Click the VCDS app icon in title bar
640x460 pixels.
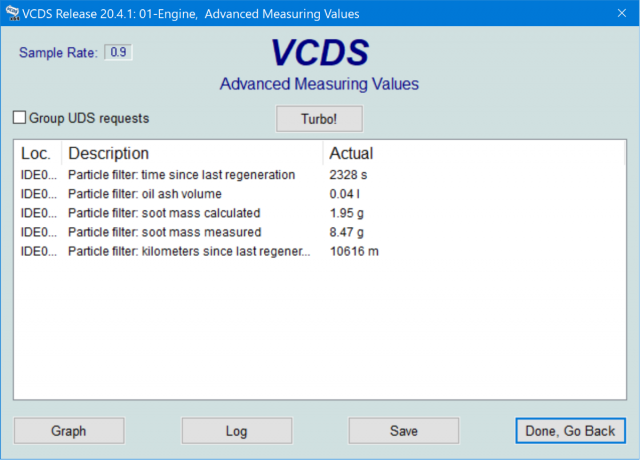pyautogui.click(x=12, y=14)
